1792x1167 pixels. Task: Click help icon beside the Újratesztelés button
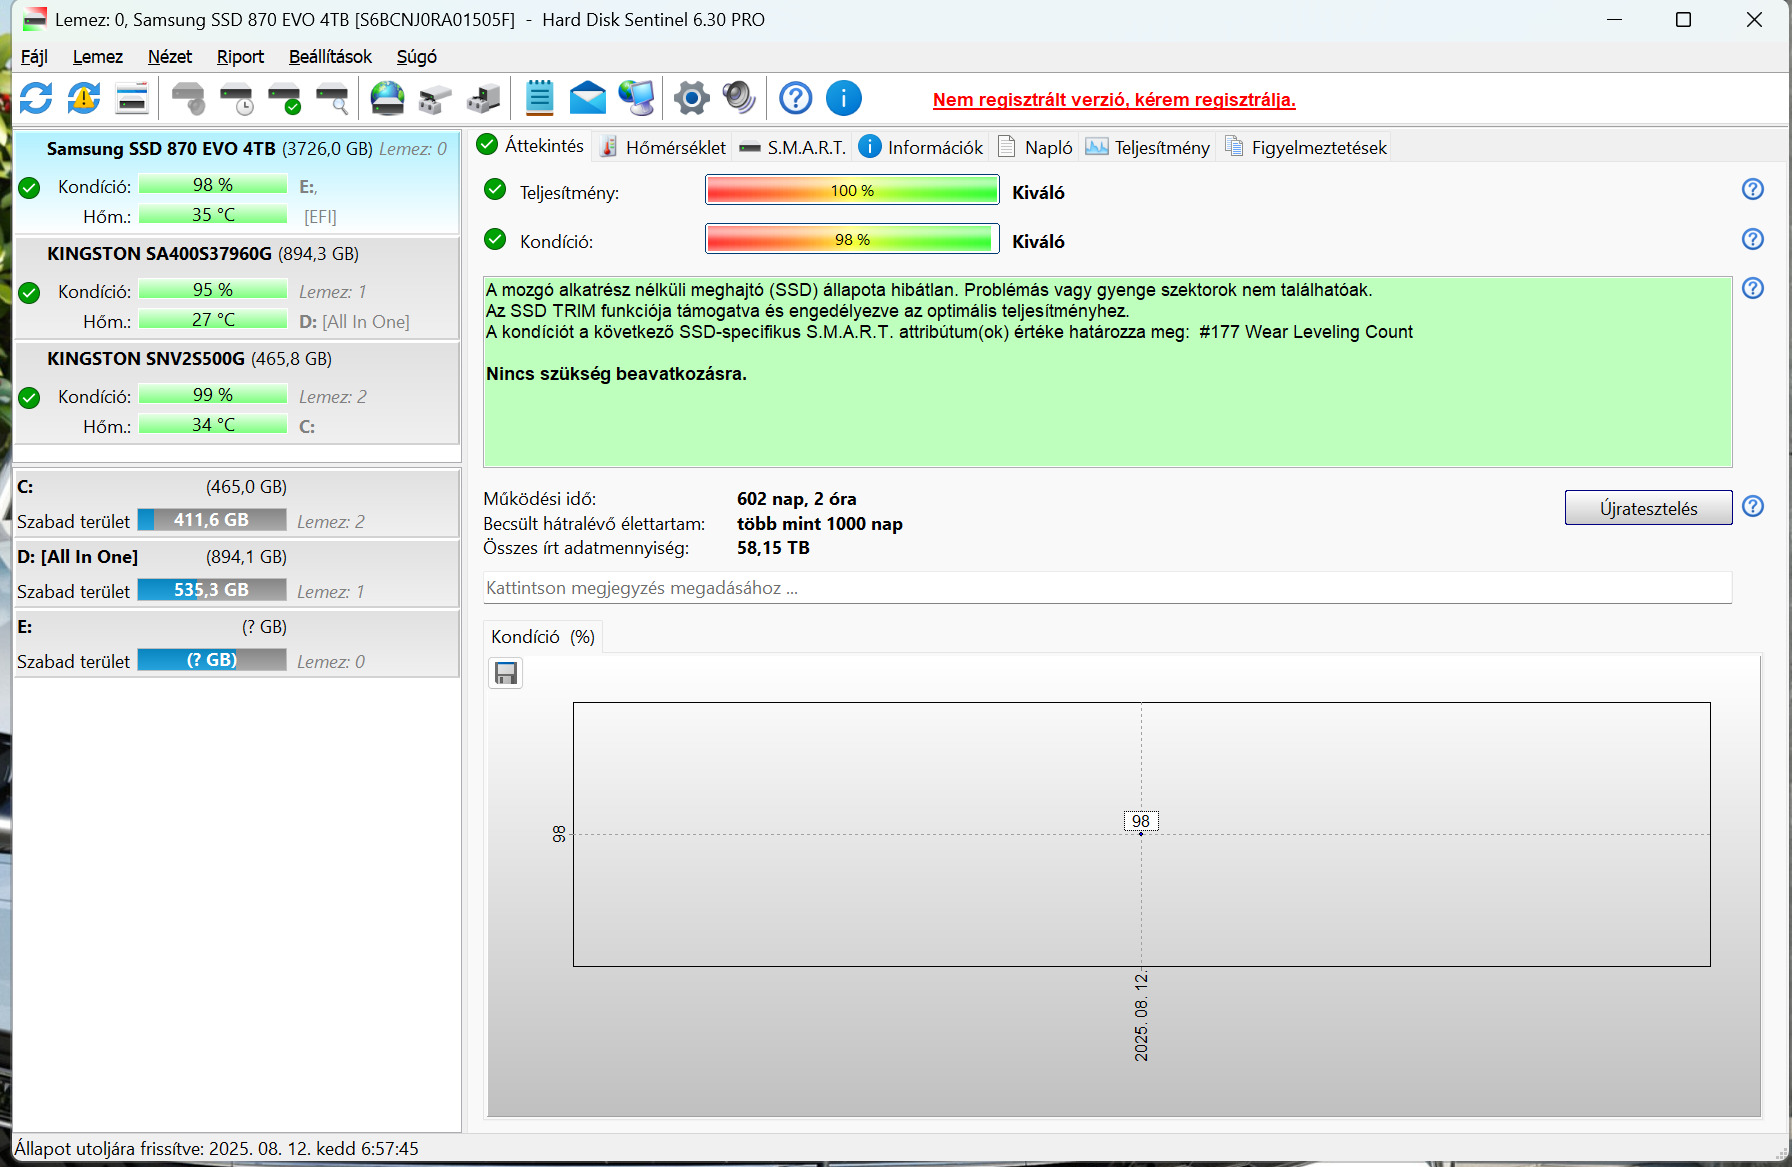pos(1753,506)
